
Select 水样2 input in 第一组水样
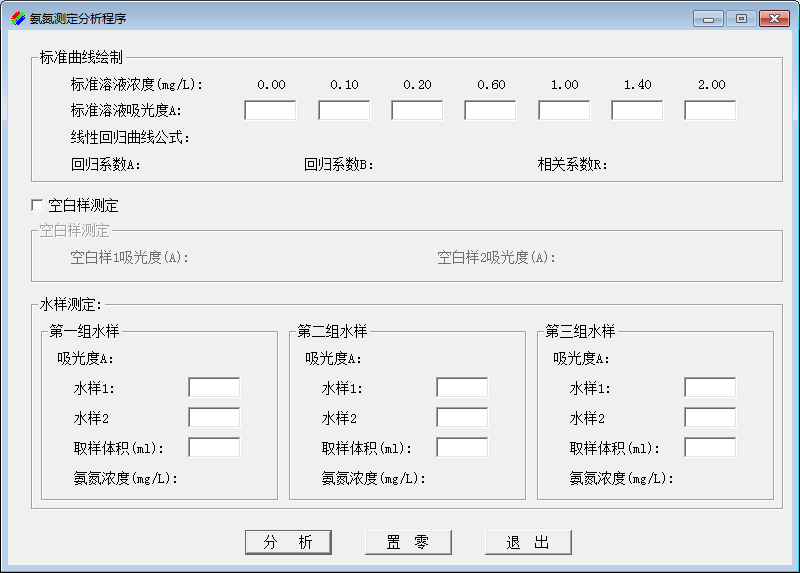[x=214, y=418]
